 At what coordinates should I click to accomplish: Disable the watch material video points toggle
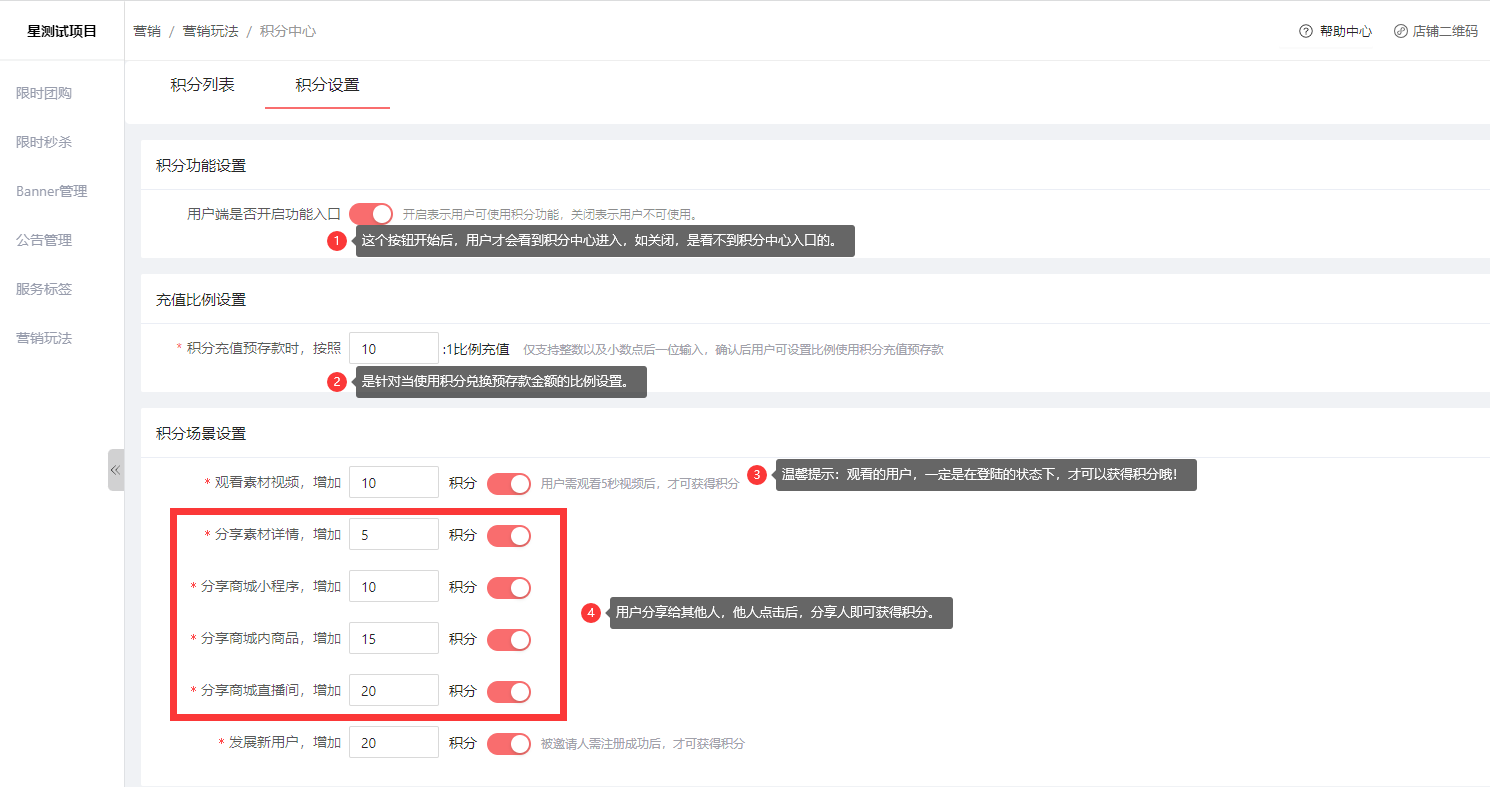[x=508, y=484]
